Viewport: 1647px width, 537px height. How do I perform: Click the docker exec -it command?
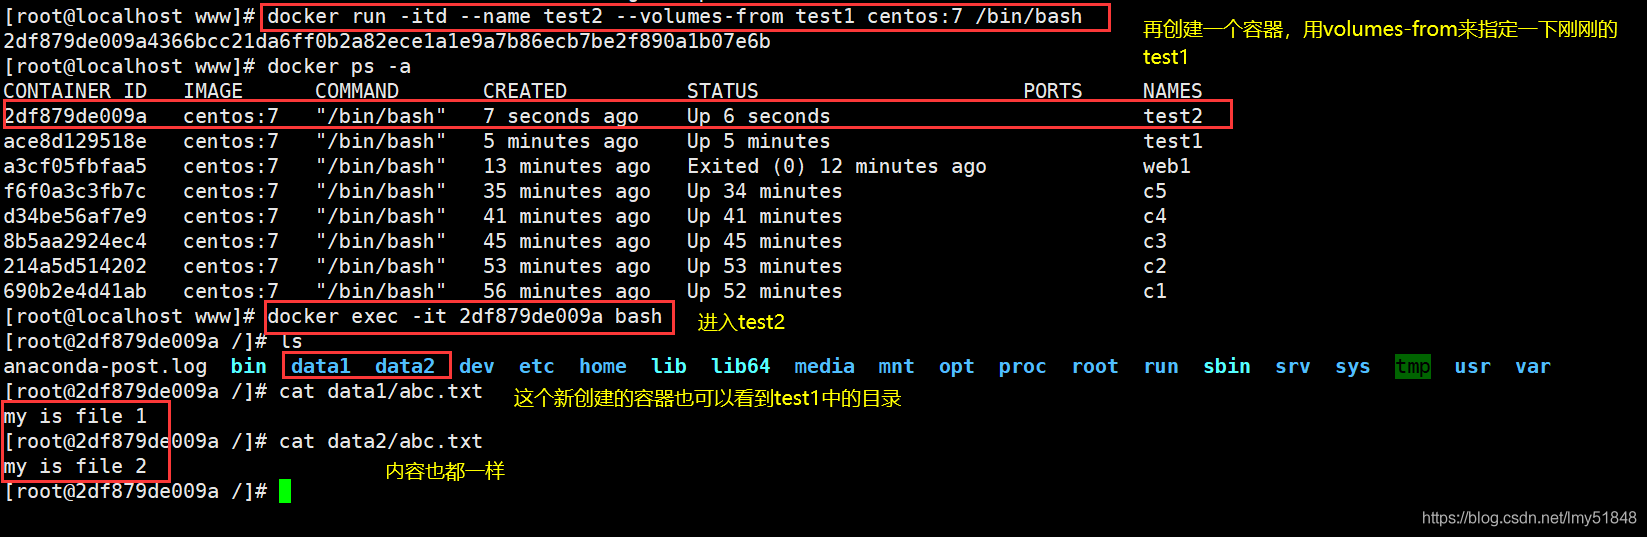coord(465,316)
